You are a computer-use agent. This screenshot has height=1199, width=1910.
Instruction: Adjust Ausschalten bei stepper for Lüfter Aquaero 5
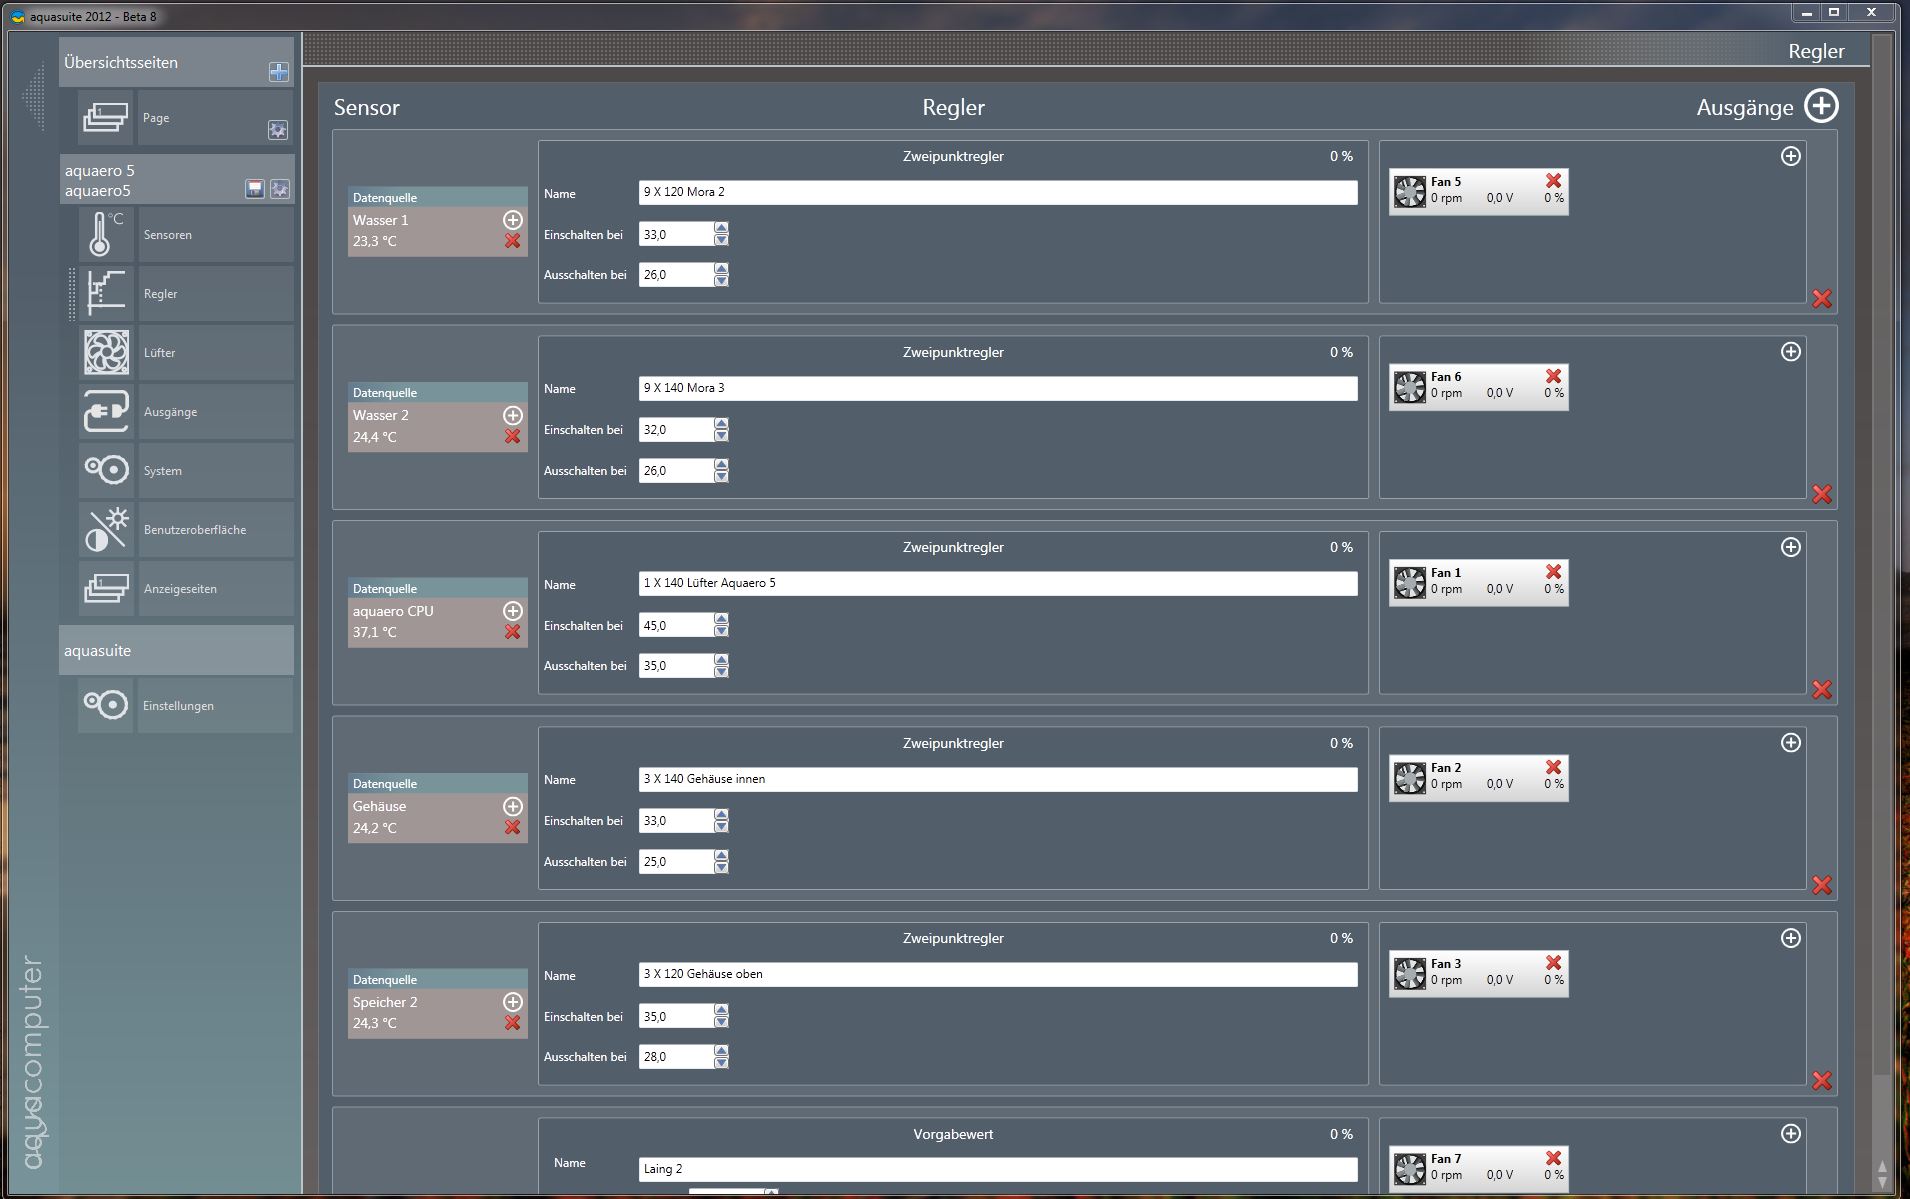[721, 666]
